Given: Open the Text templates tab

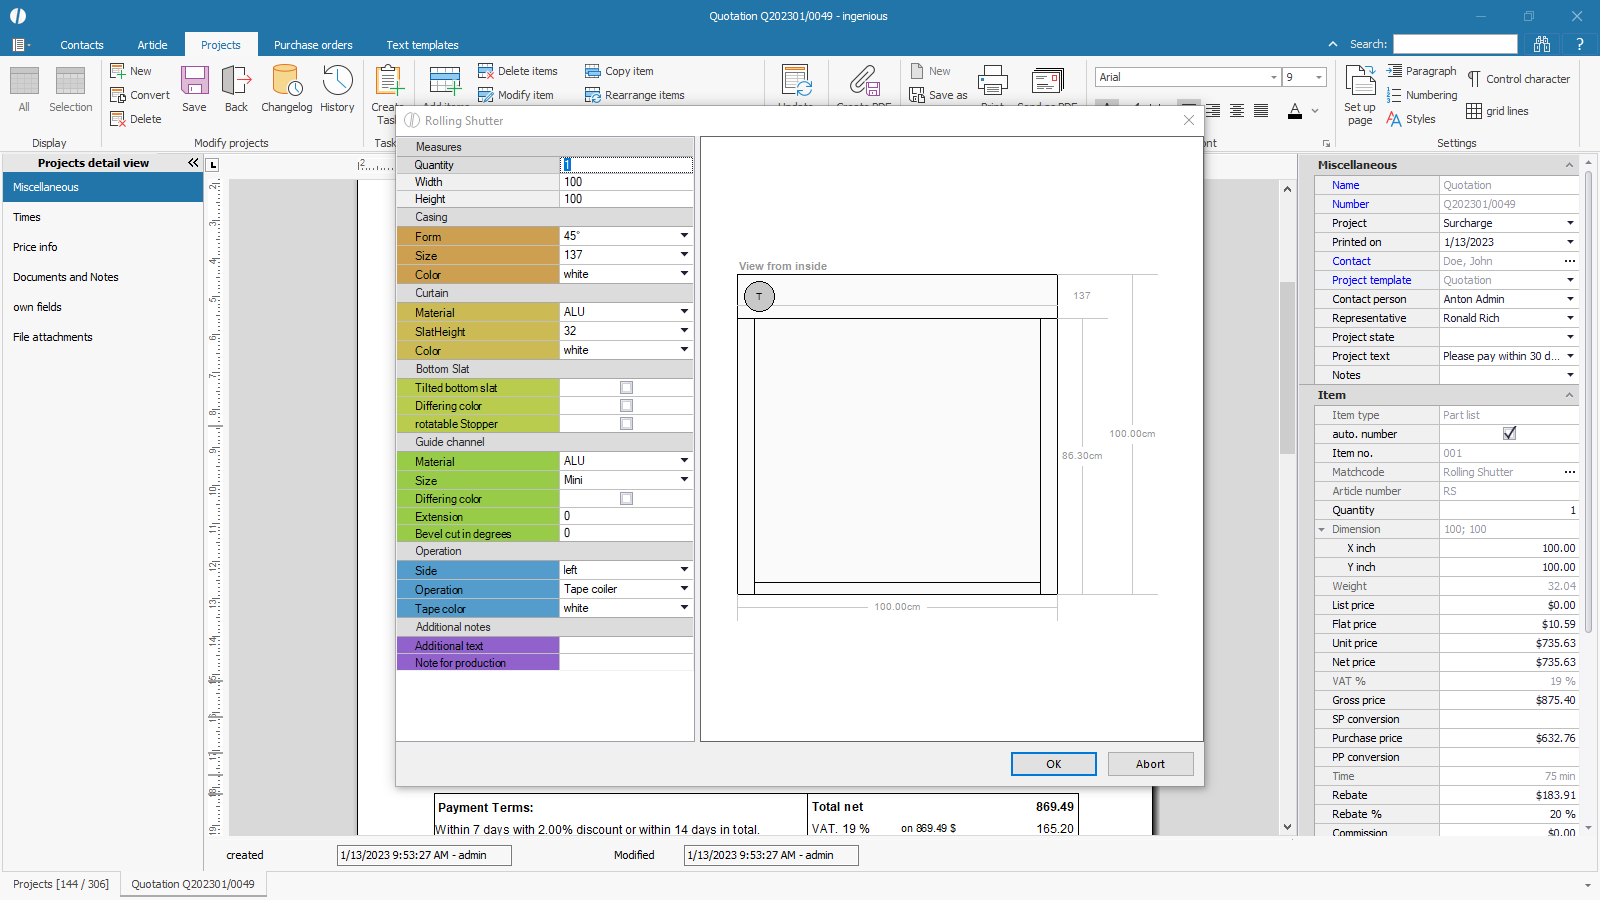Looking at the screenshot, I should [422, 45].
